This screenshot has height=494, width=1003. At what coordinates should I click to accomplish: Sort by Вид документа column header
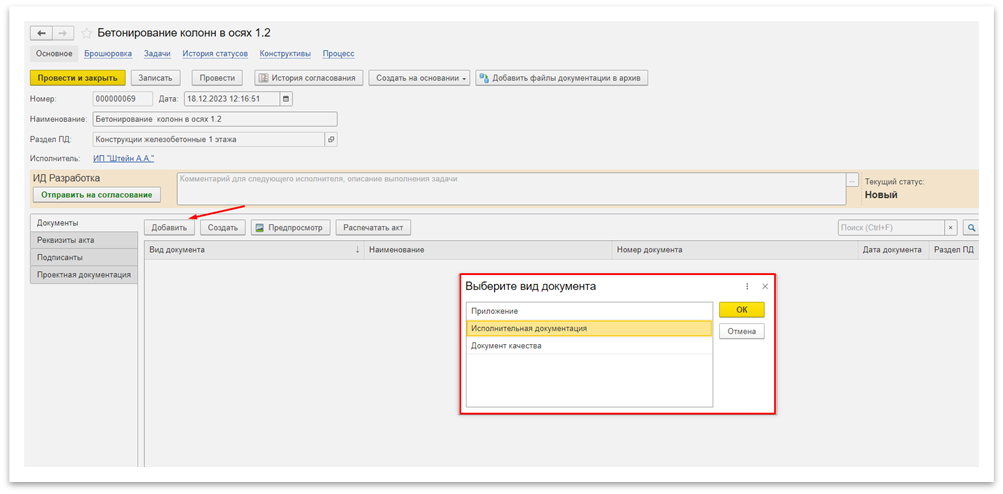252,249
